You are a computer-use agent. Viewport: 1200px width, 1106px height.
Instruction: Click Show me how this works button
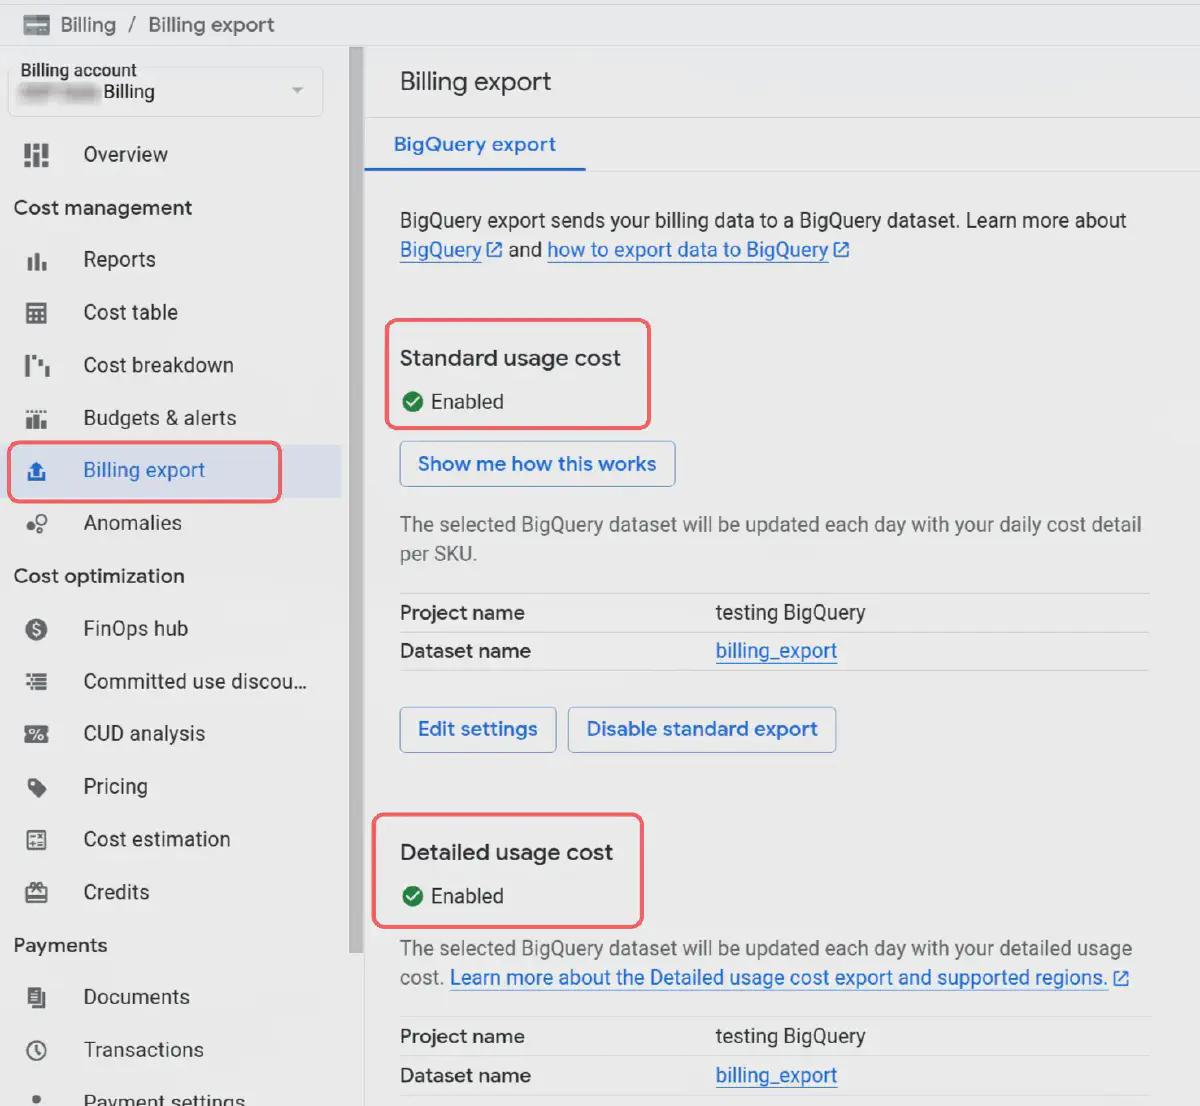point(537,464)
